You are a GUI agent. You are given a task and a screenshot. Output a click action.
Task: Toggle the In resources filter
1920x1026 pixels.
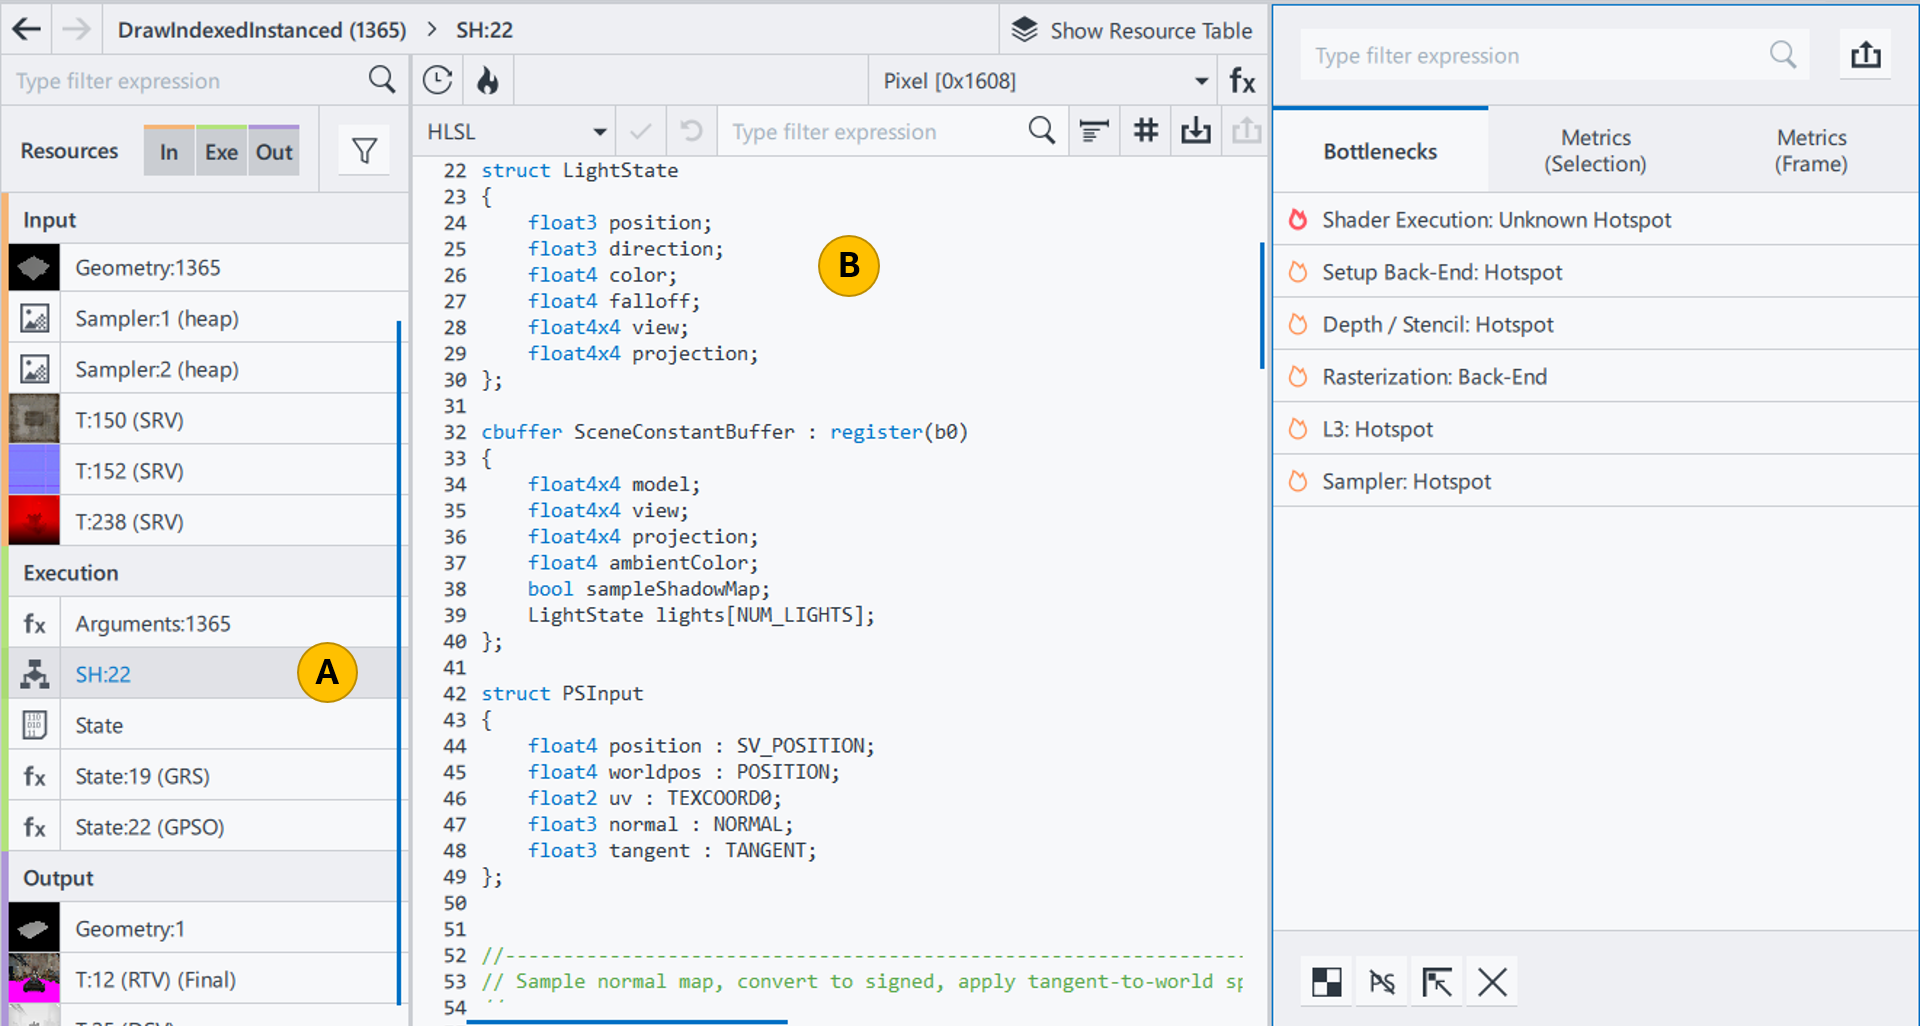[x=169, y=152]
